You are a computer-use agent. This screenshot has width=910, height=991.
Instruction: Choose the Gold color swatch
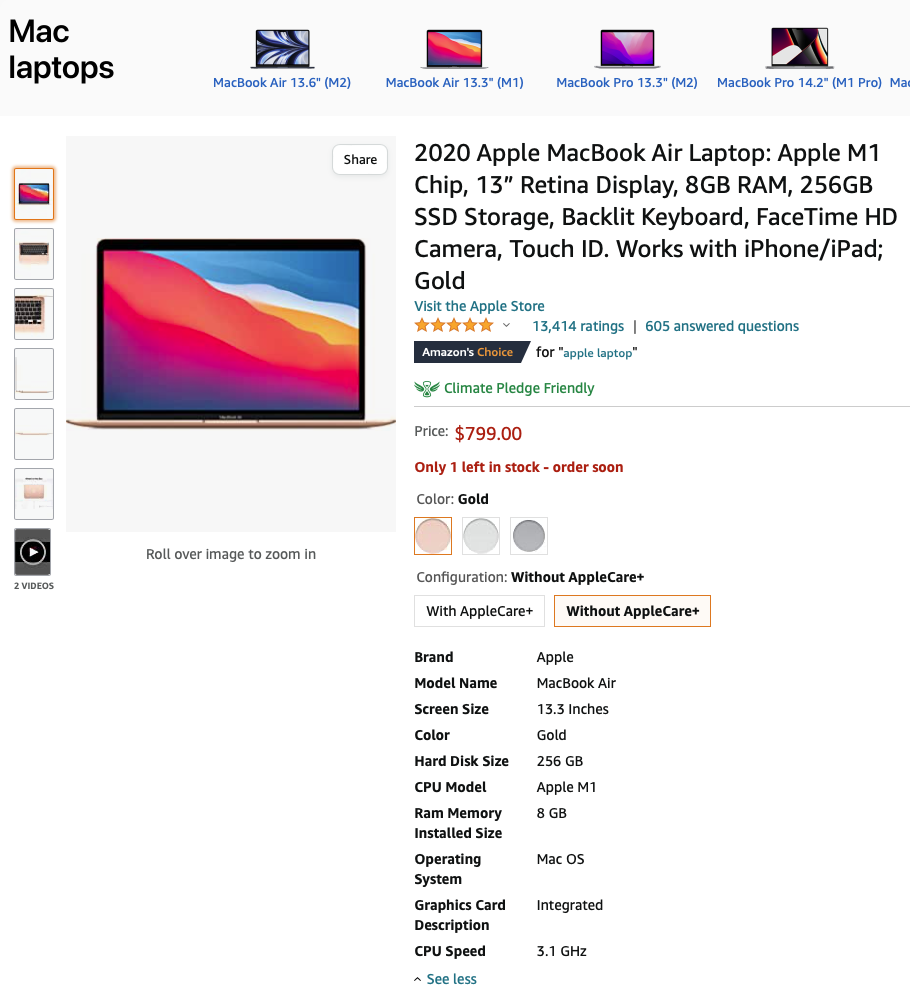tap(433, 536)
